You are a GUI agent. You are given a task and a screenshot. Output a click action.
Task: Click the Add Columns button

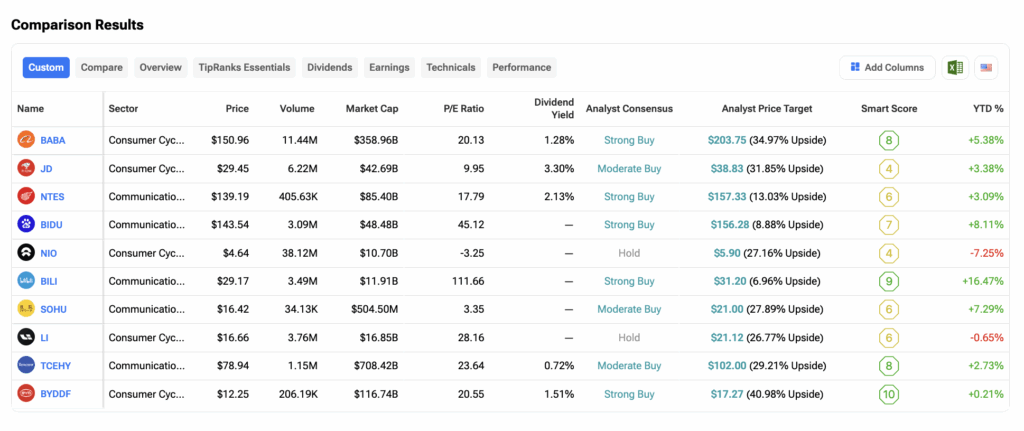[x=887, y=67]
